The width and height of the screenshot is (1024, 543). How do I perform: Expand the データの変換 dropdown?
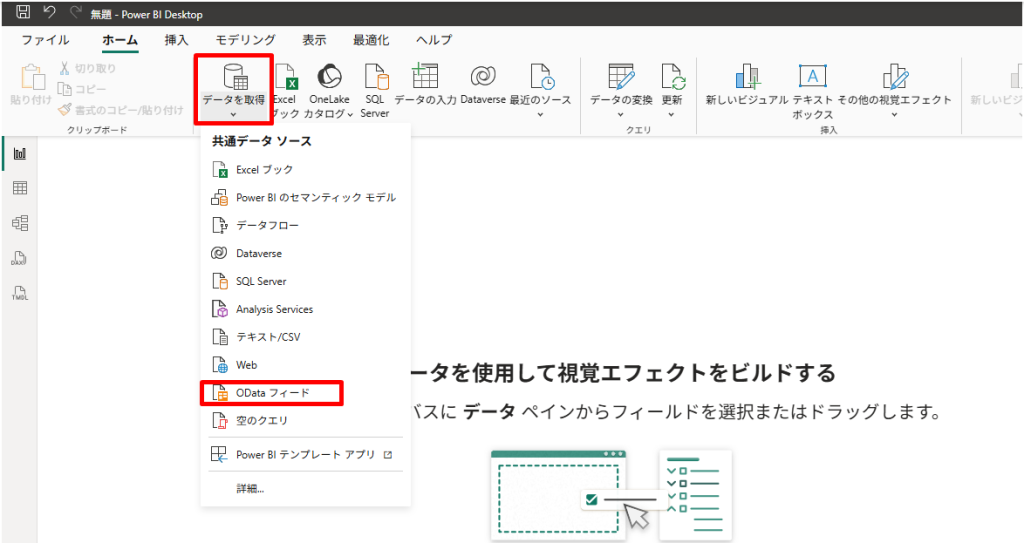click(620, 114)
